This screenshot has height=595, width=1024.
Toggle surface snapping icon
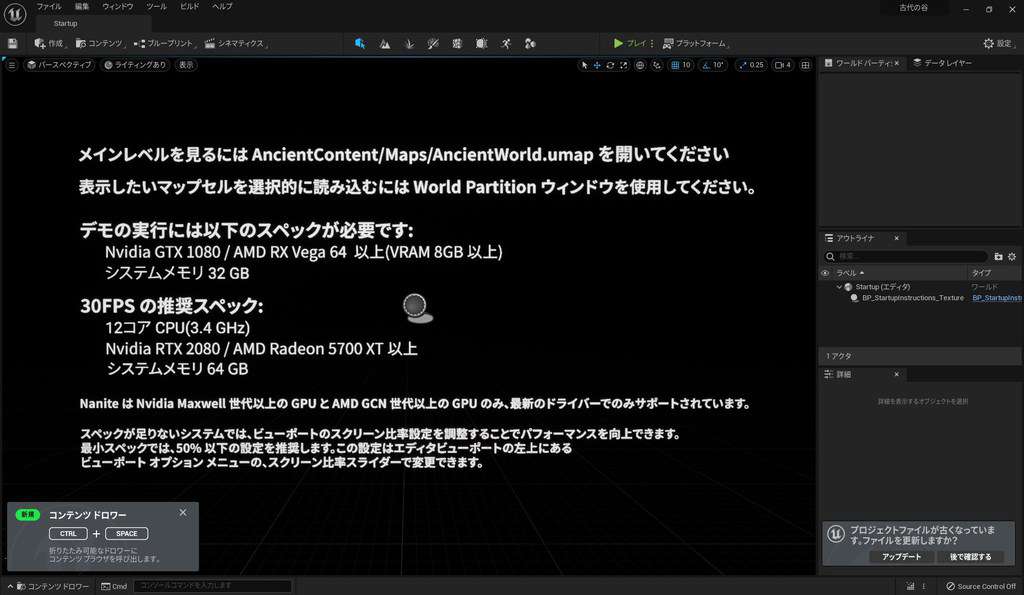point(657,65)
